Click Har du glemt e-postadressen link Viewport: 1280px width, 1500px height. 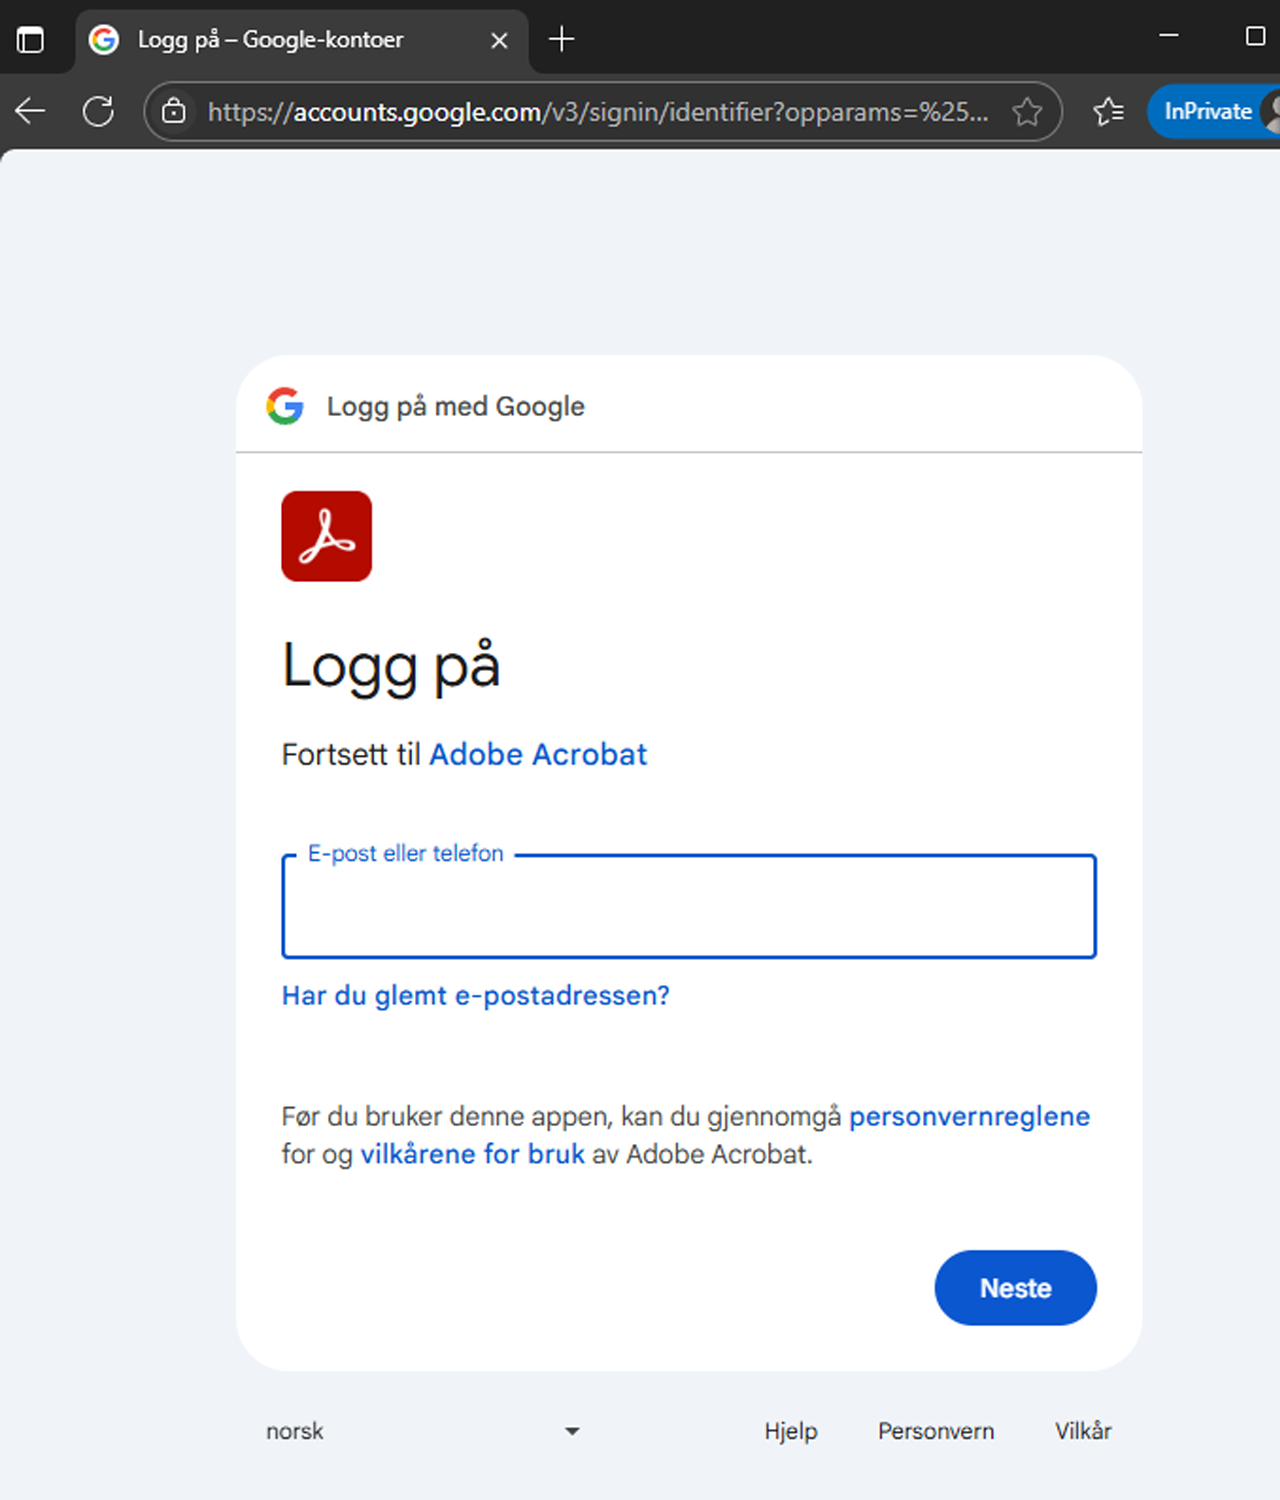(476, 995)
